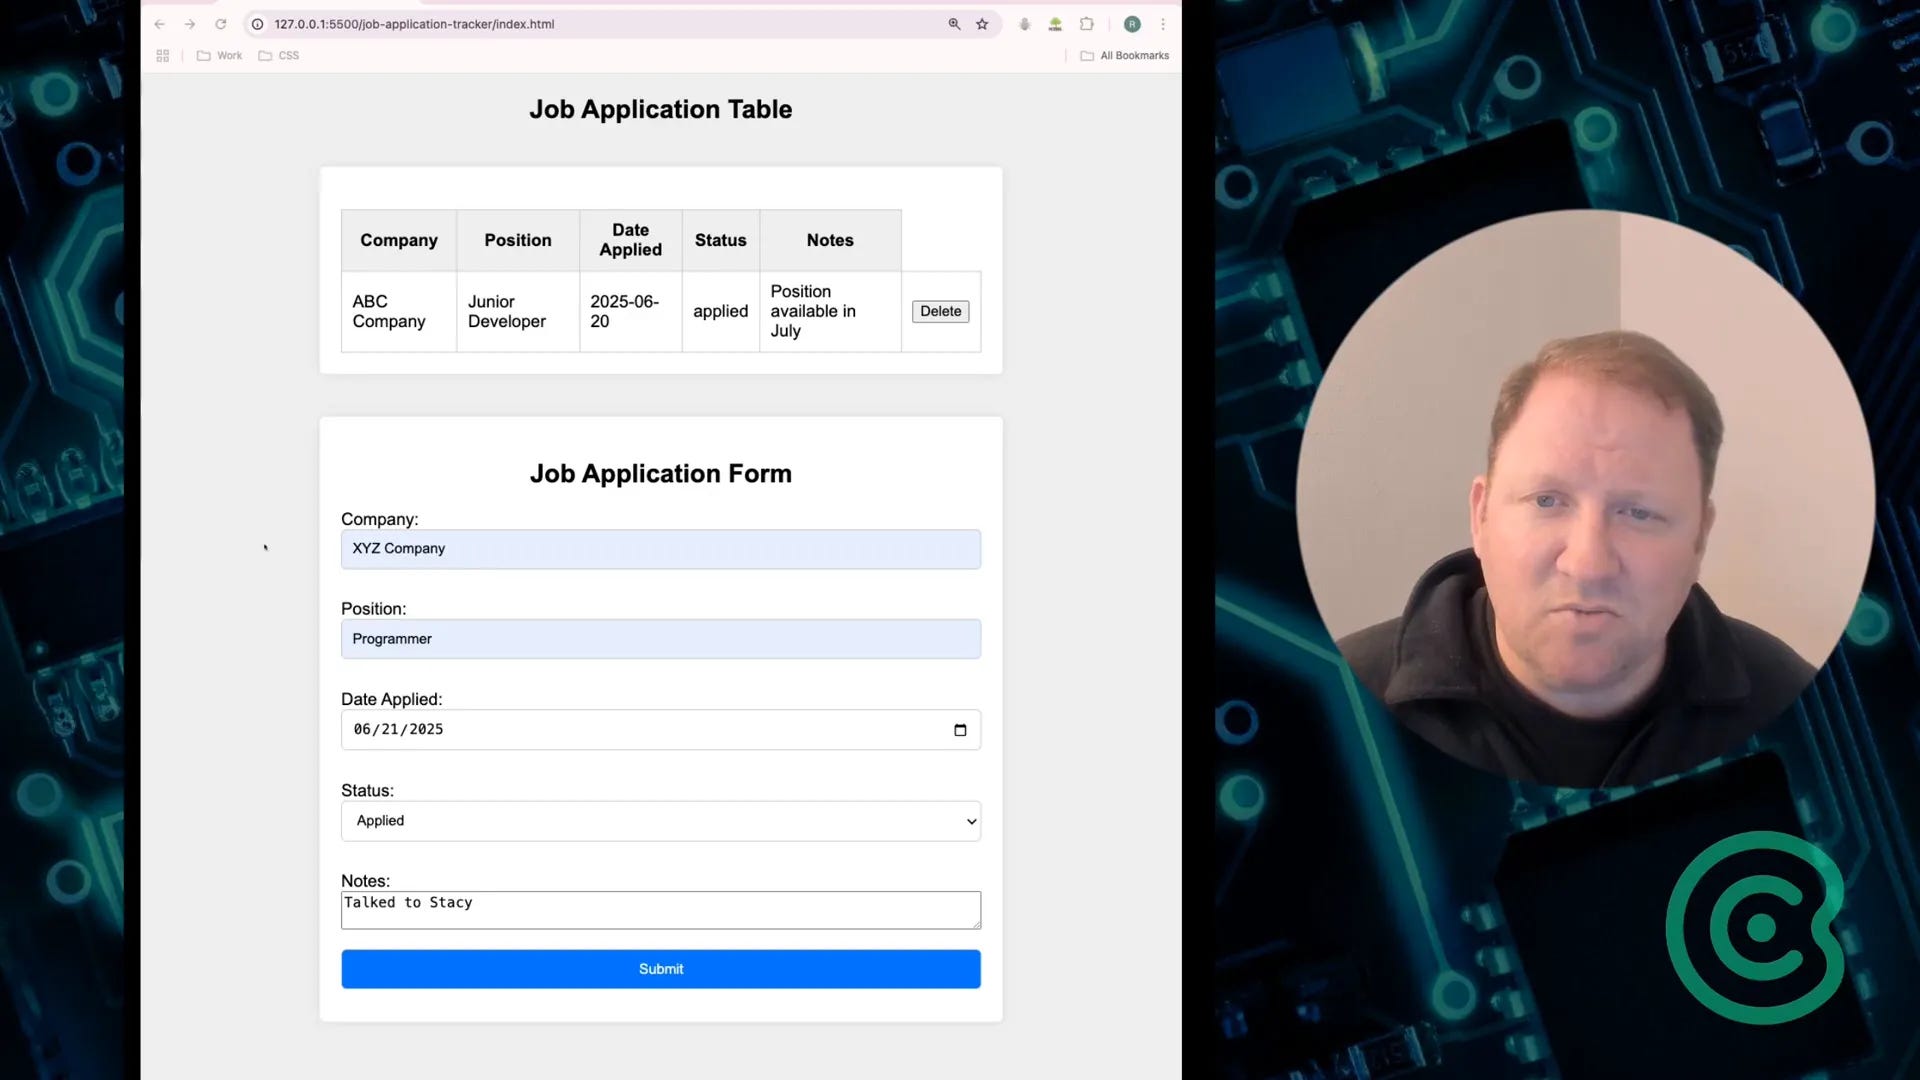Screen dimensions: 1920x1080
Task: Open the Chrome profile avatar
Action: click(1132, 24)
